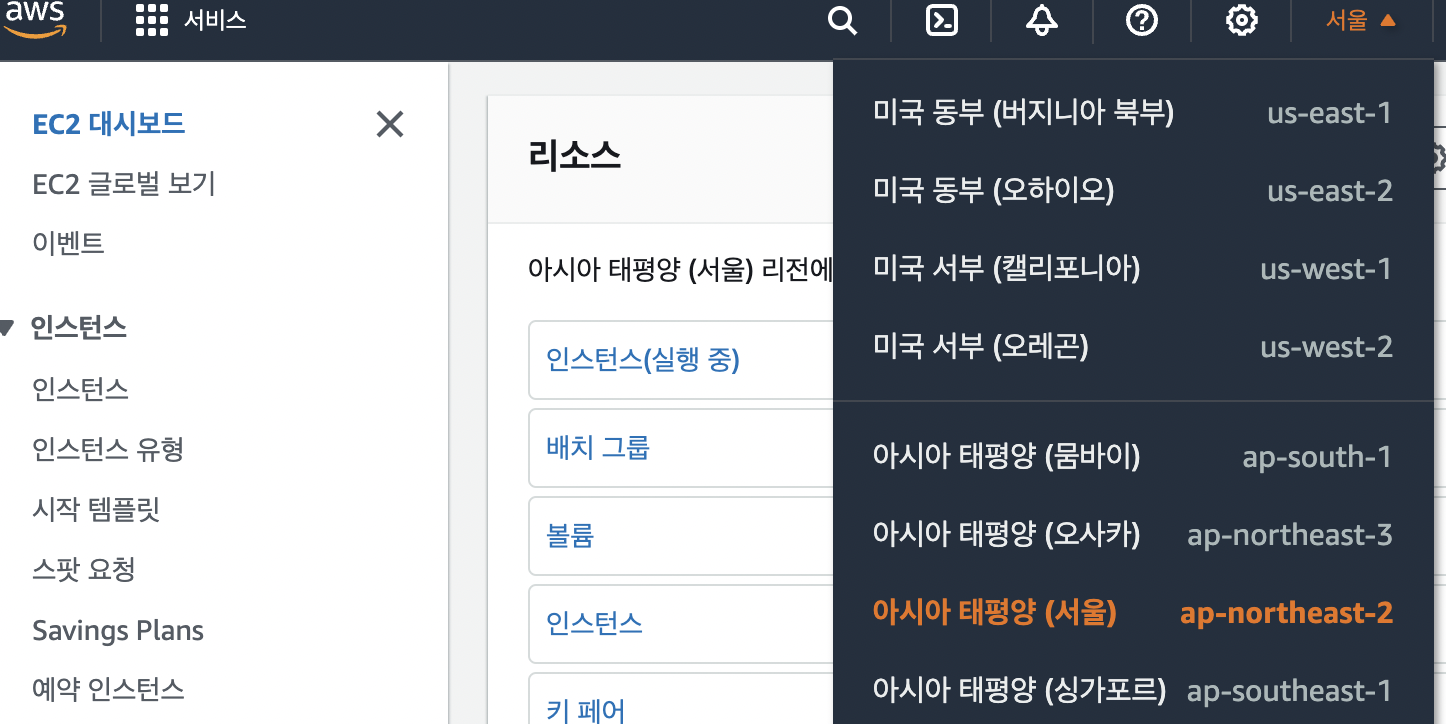The width and height of the screenshot is (1446, 724).
Task: Select 아시아 태평양 (서울) ap-northeast-2 region
Action: click(x=1132, y=612)
